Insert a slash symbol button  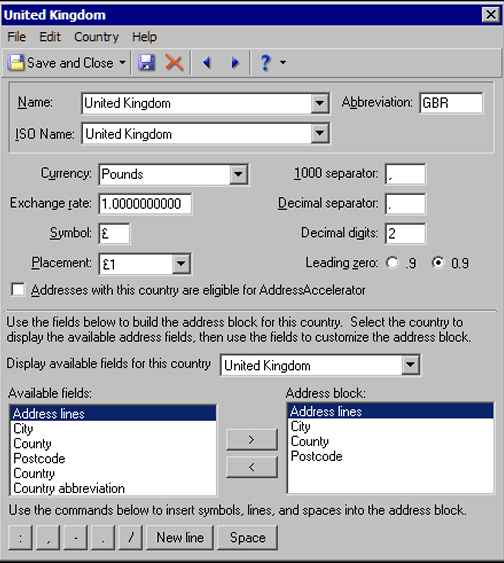coord(131,538)
